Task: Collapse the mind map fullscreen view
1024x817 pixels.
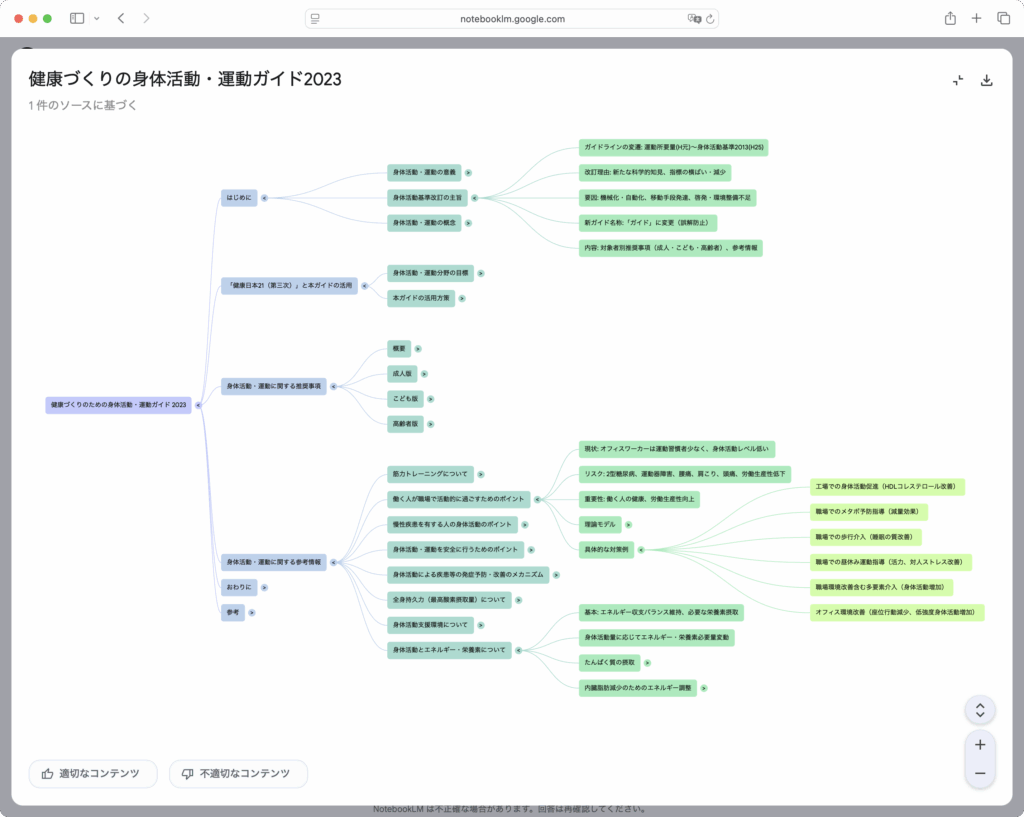Action: tap(958, 81)
